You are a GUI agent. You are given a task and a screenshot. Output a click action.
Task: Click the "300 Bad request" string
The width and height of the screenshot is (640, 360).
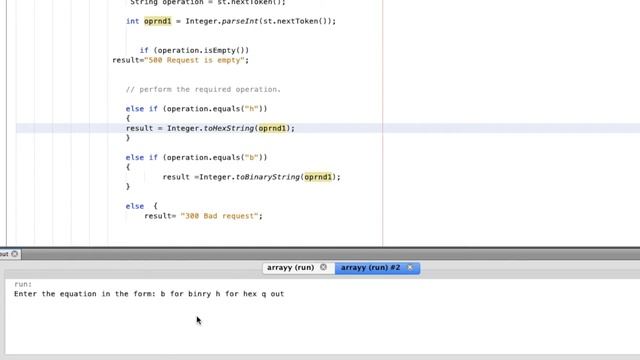220,216
